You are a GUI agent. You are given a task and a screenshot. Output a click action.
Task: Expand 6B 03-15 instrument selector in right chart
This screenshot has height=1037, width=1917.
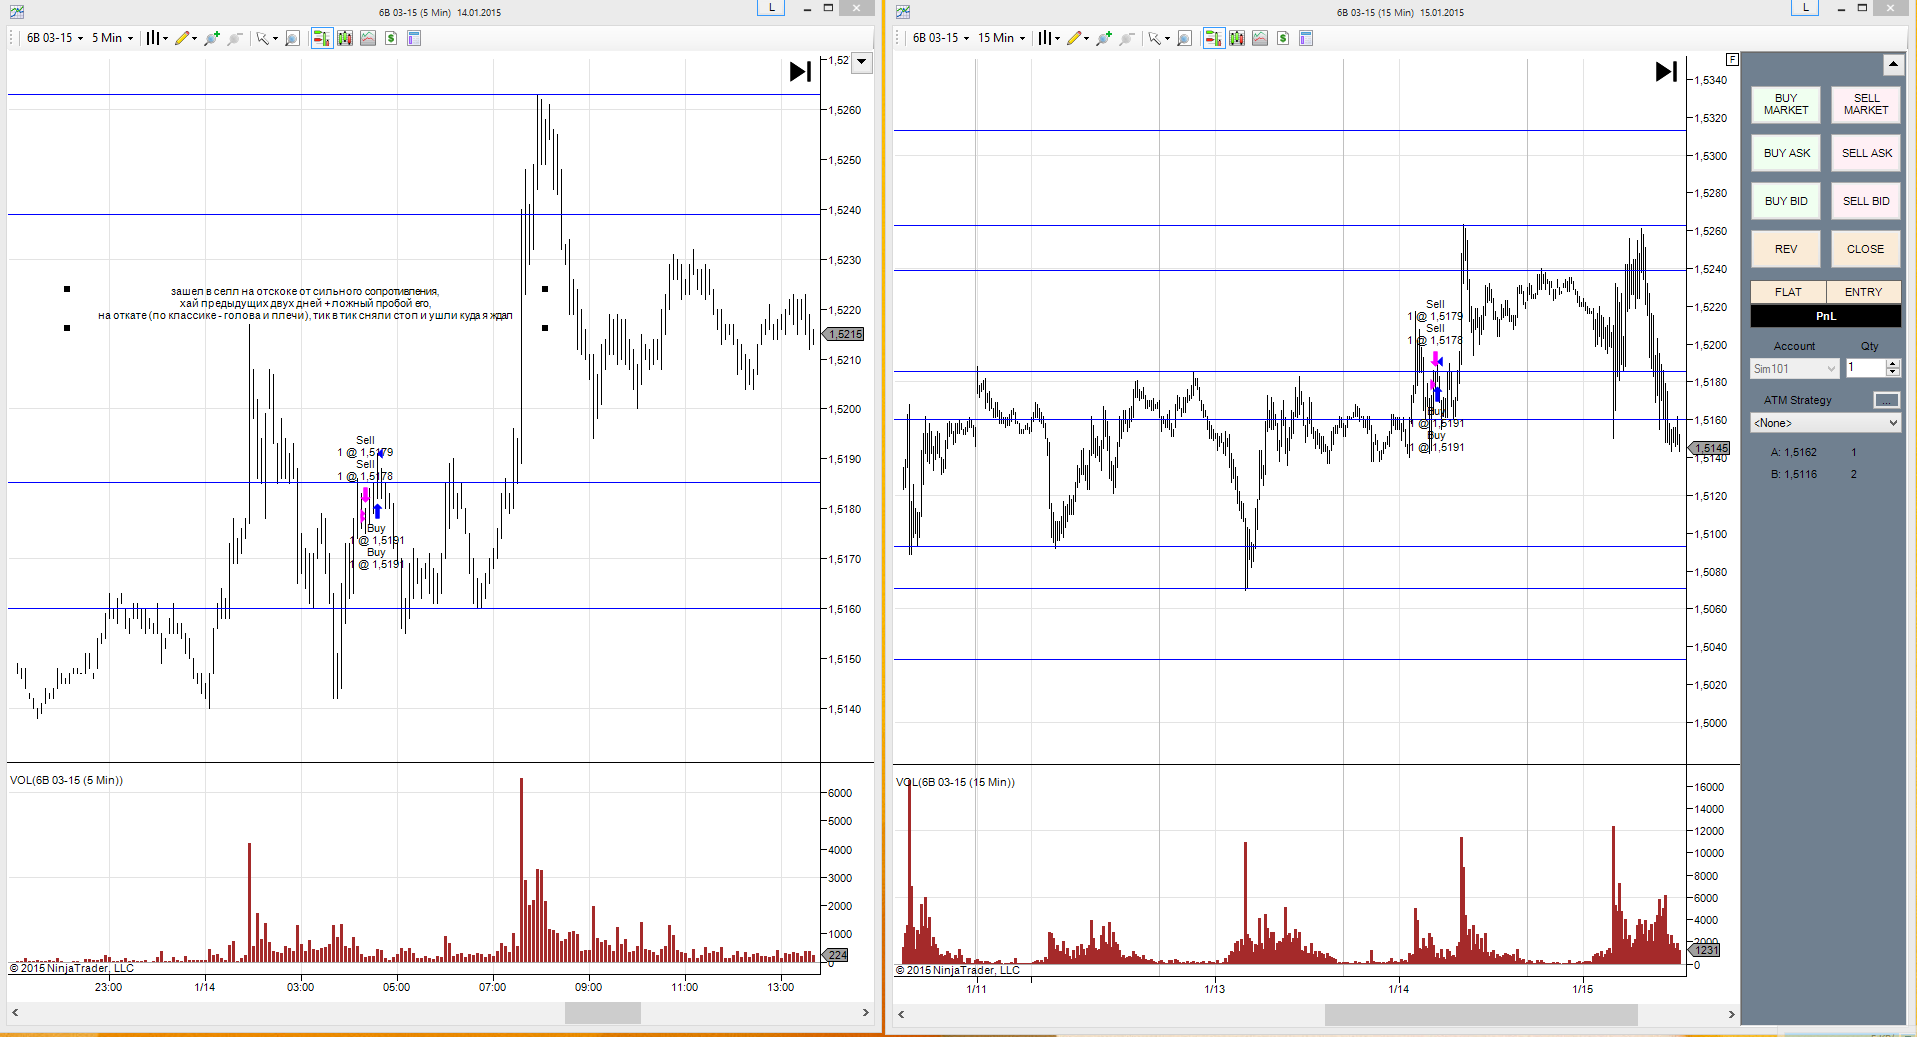click(x=941, y=38)
